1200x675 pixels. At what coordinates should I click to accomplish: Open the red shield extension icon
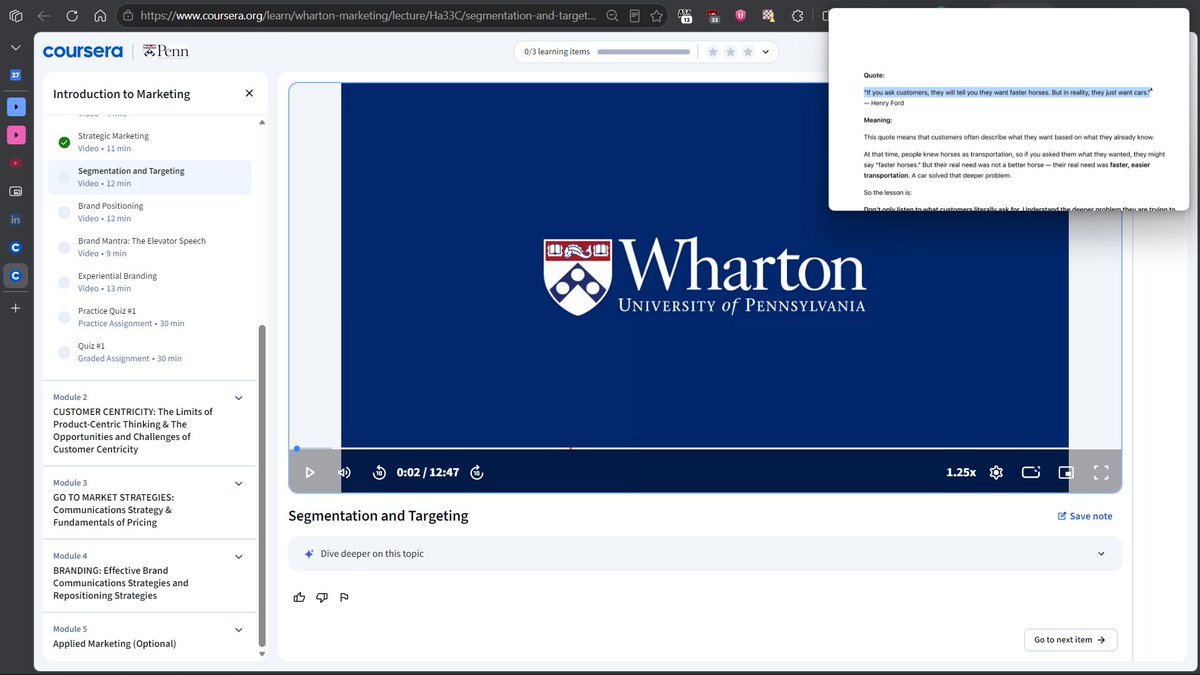coord(740,16)
